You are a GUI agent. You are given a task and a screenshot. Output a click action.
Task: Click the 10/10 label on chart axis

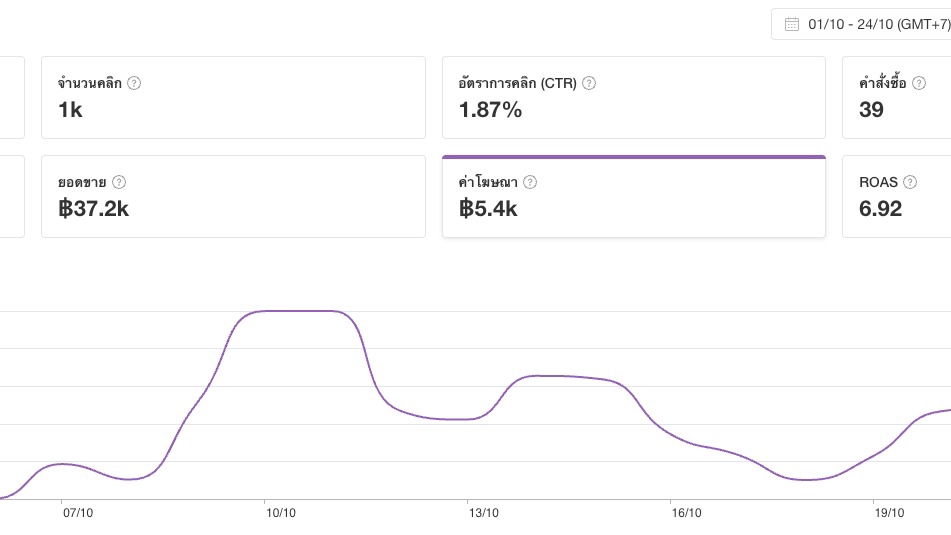(x=281, y=513)
